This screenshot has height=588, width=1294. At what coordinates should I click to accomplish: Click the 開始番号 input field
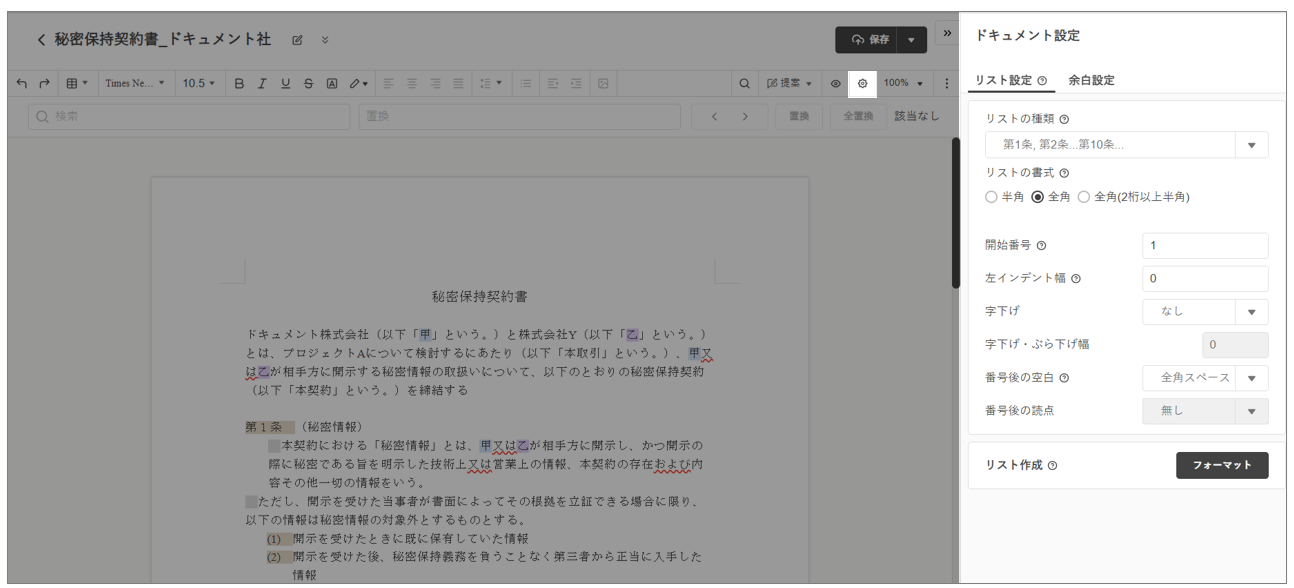point(1205,246)
